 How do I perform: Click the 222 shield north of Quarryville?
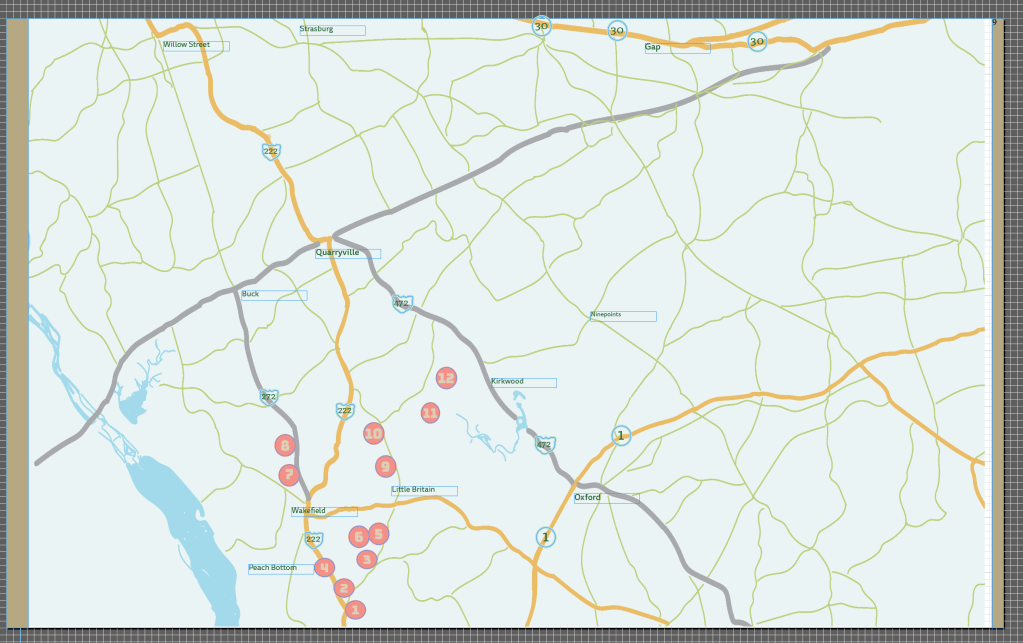[270, 151]
